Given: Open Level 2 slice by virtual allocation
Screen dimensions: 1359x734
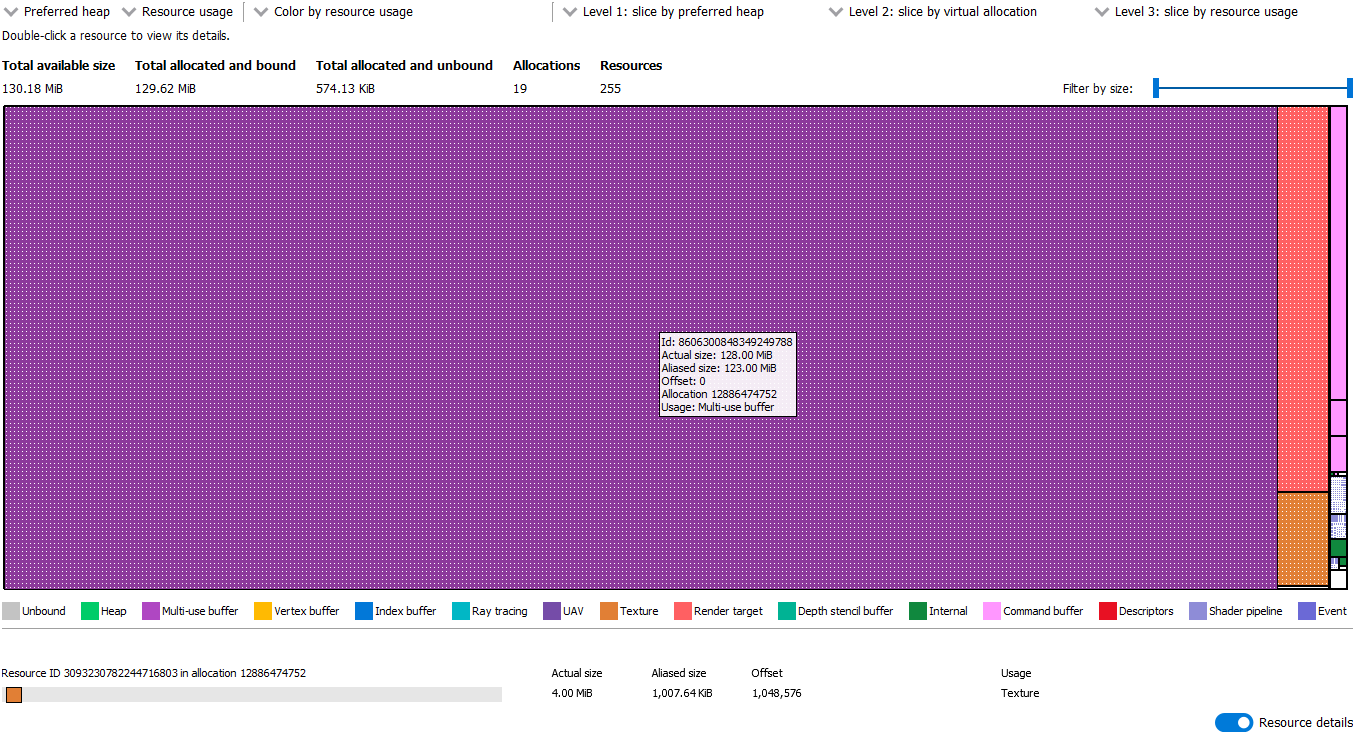Looking at the screenshot, I should (x=933, y=12).
